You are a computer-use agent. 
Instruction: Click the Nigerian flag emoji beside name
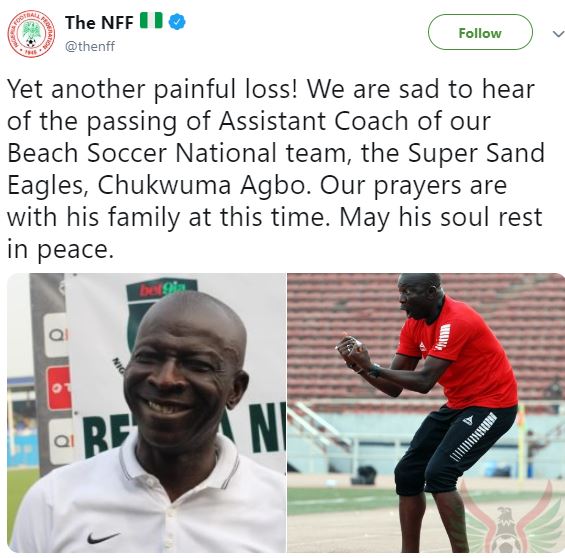[151, 21]
